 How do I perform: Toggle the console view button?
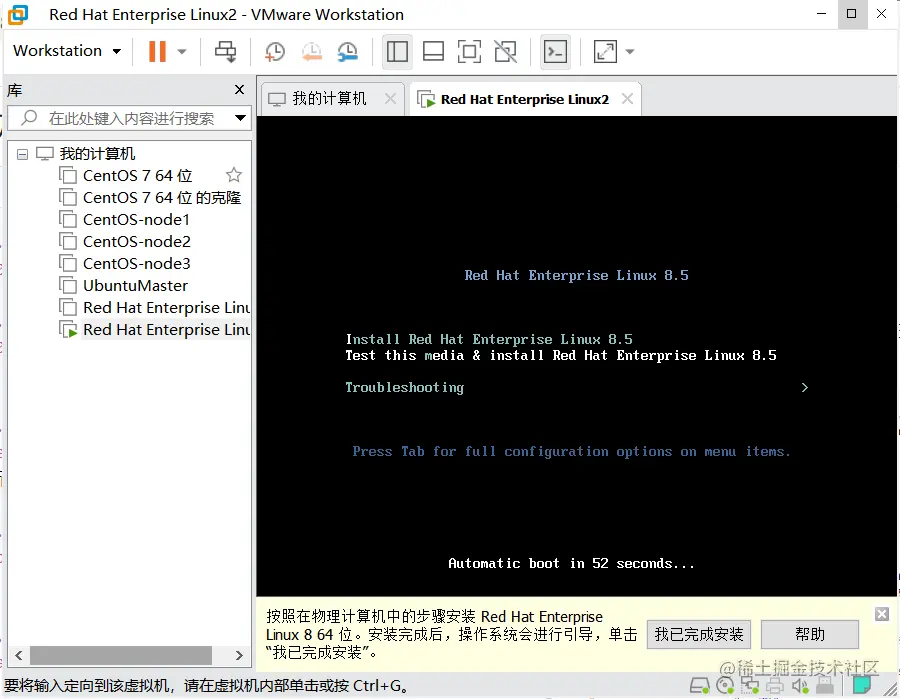click(x=555, y=51)
